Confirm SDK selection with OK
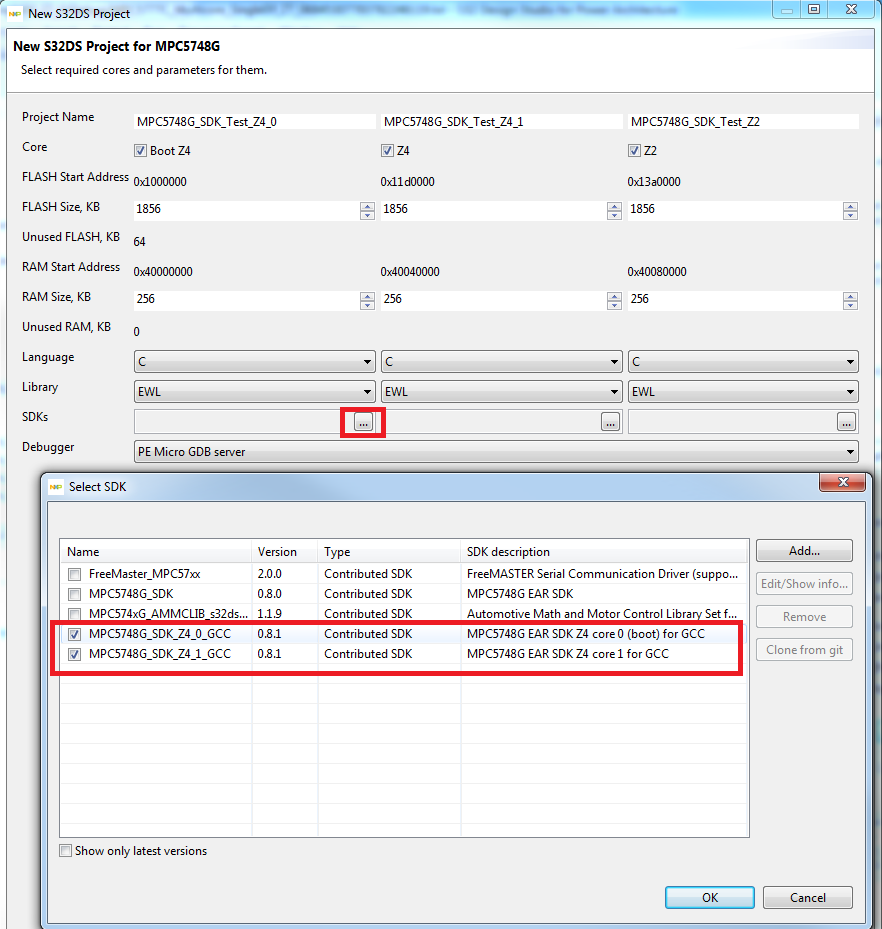Screen dimensions: 882x929 pyautogui.click(x=710, y=898)
